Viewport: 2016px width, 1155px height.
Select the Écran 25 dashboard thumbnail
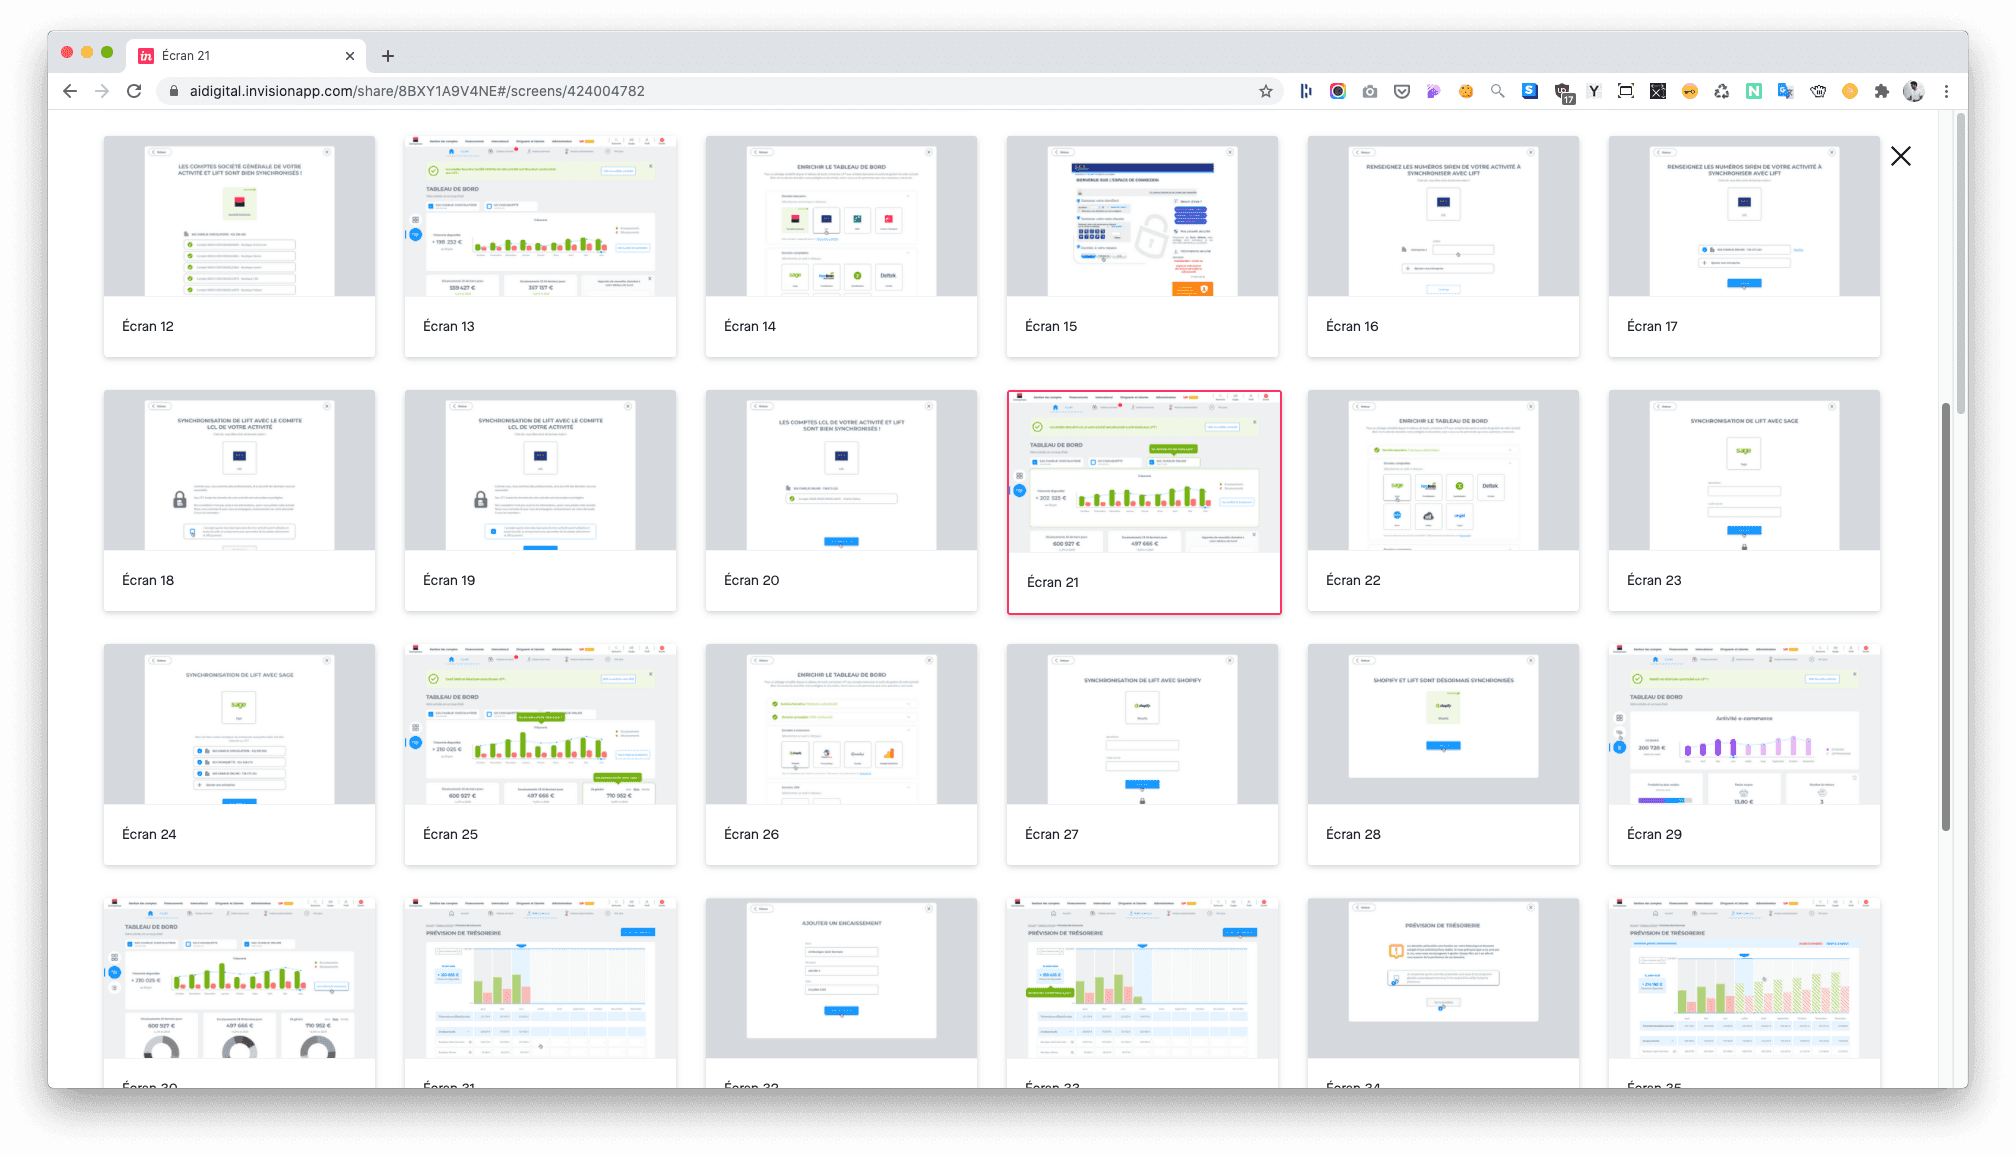click(540, 754)
